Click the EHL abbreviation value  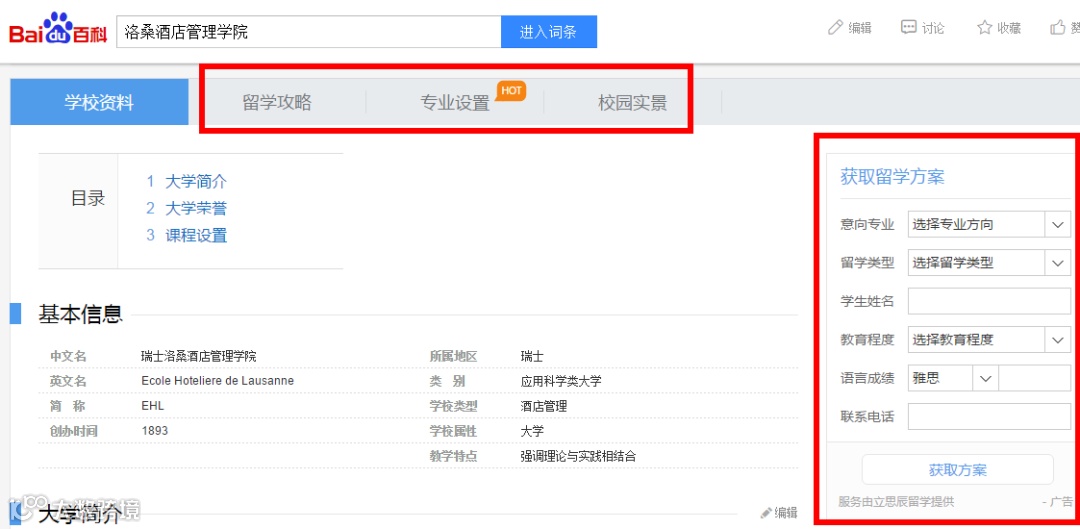click(x=152, y=406)
